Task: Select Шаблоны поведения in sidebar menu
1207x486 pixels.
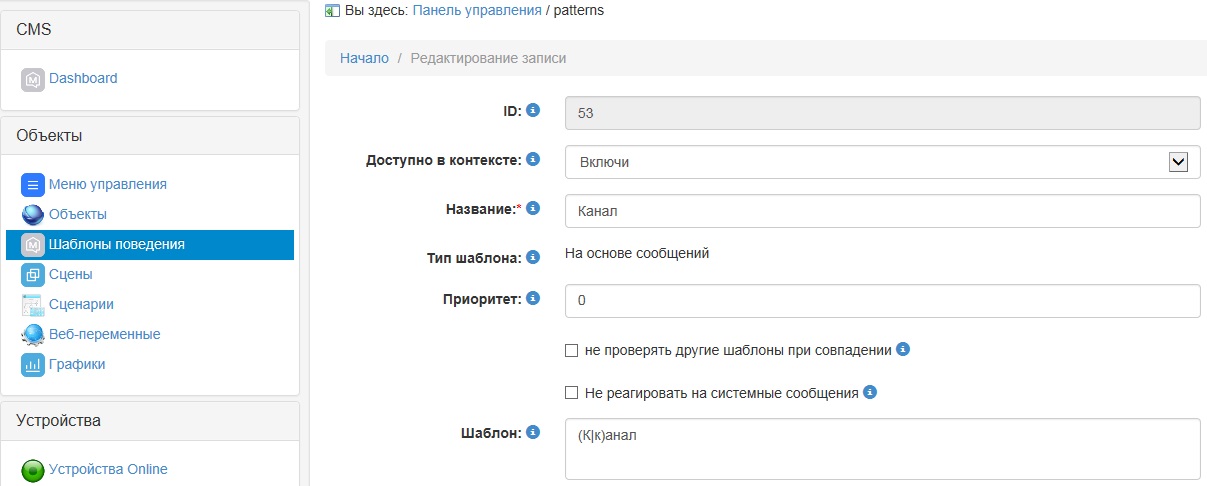Action: click(x=116, y=244)
